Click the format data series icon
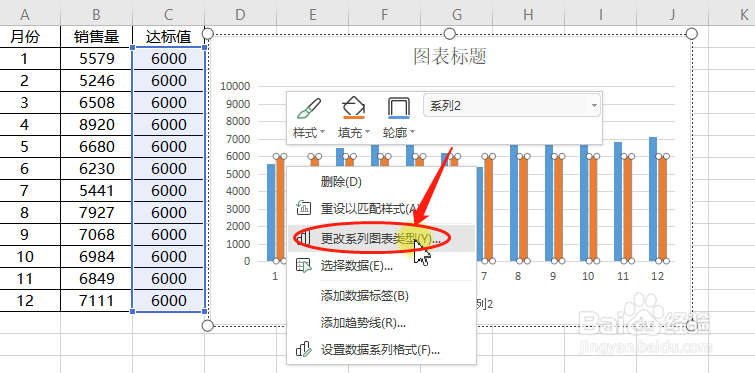 304,349
